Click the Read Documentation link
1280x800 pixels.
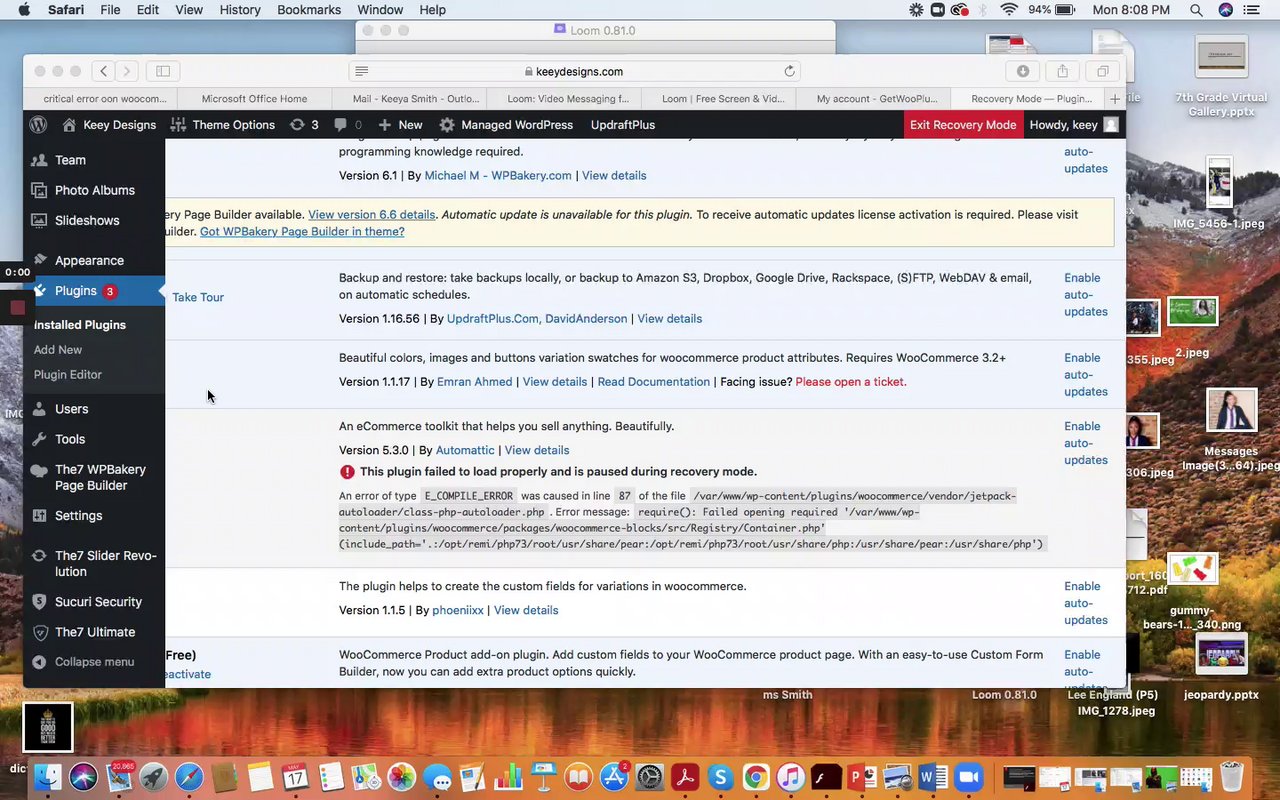pos(654,382)
